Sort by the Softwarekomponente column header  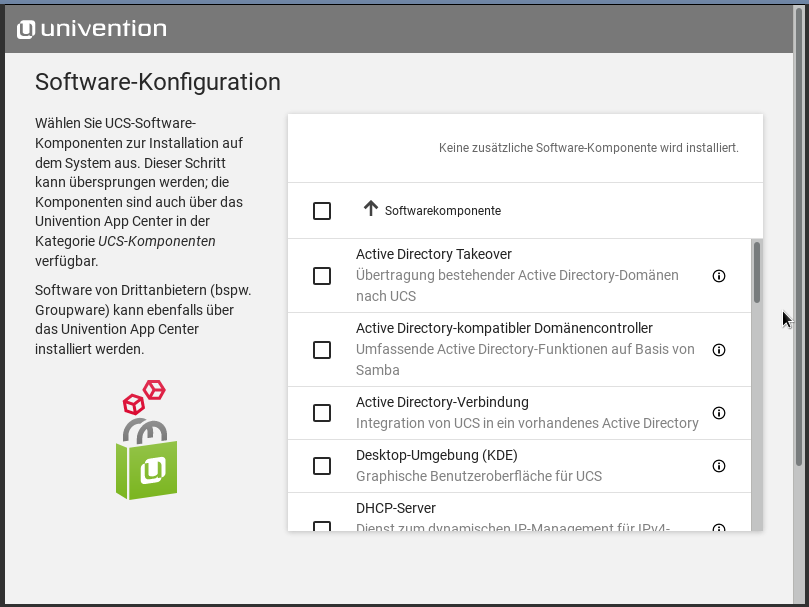pyautogui.click(x=442, y=211)
